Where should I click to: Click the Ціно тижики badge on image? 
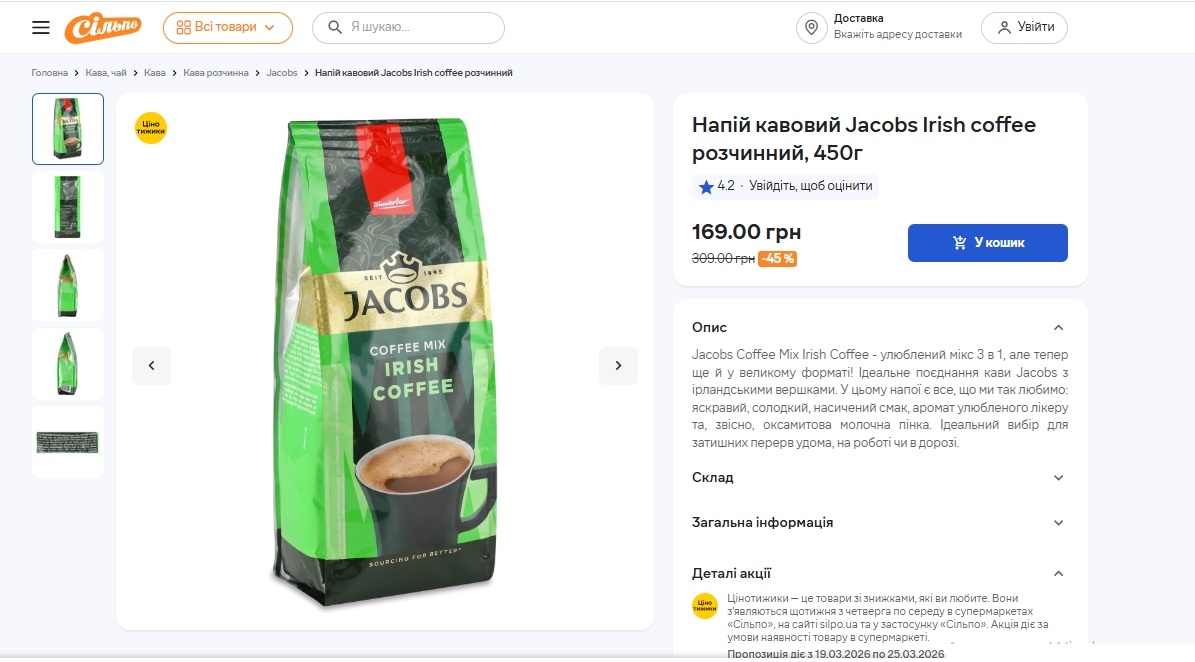151,128
